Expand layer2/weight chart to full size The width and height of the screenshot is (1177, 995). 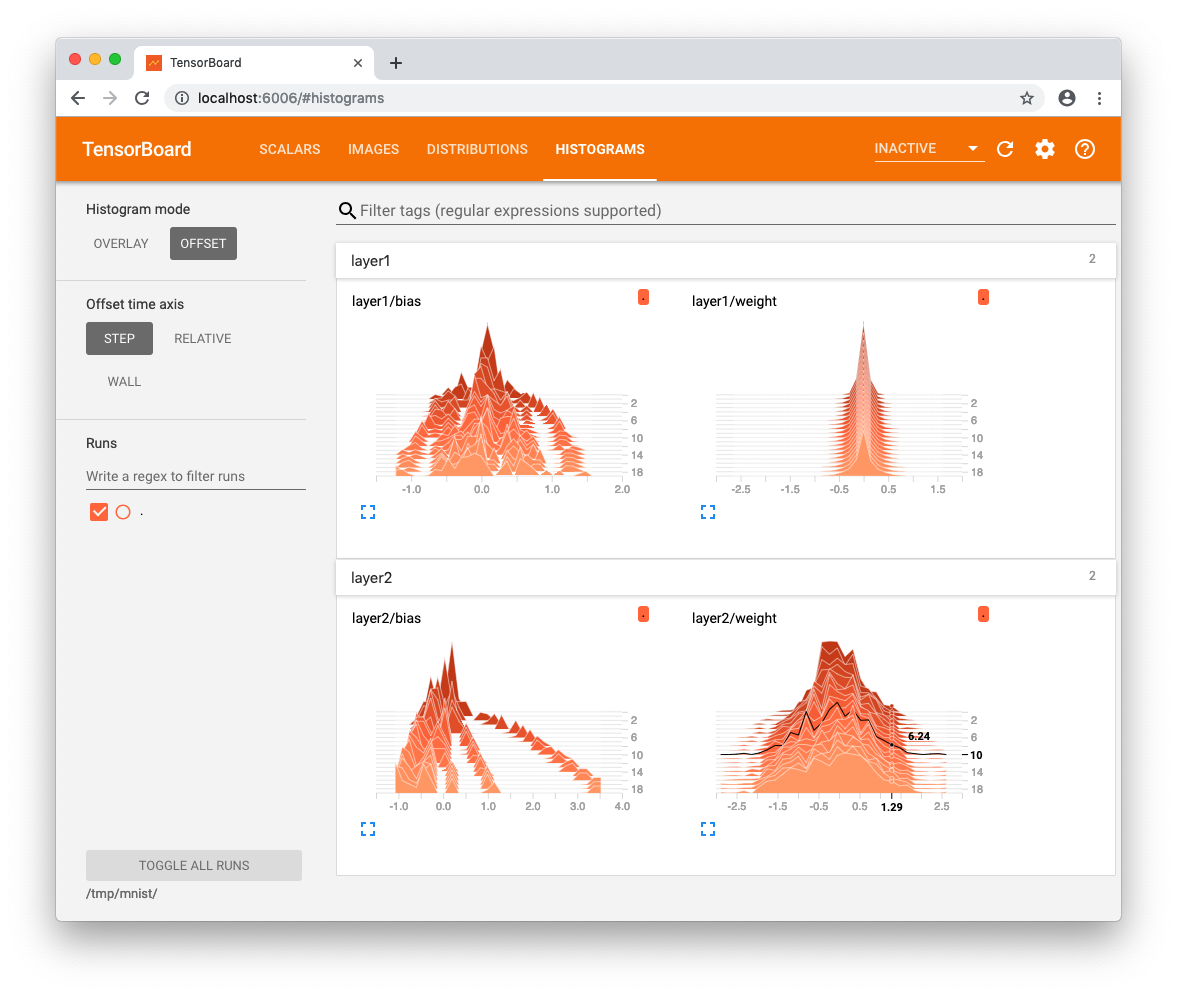[708, 828]
